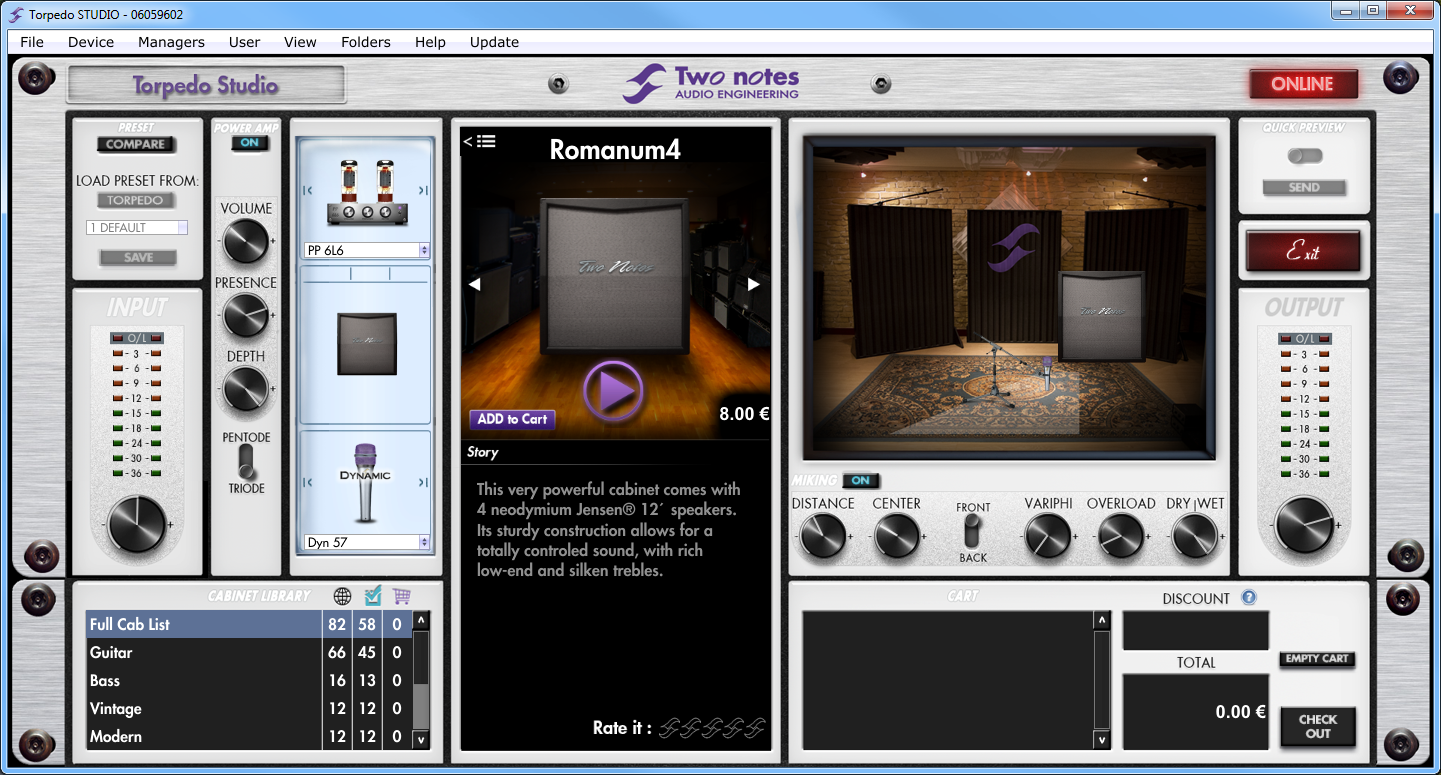
Task: Open the File menu
Action: tap(32, 42)
